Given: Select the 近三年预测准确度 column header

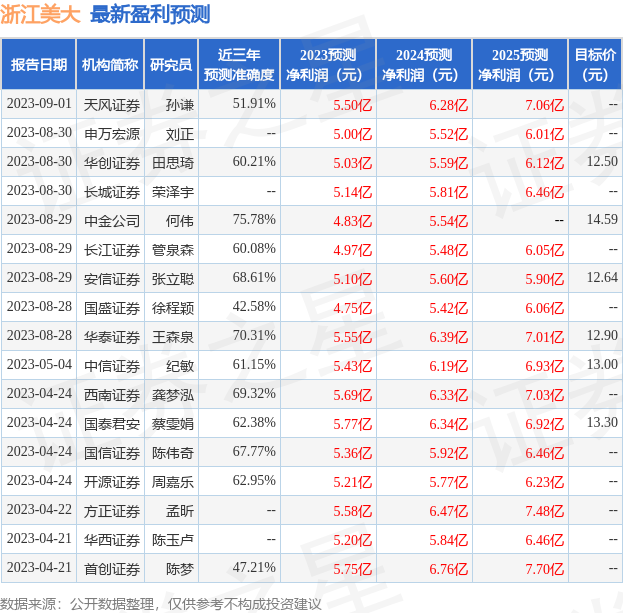Looking at the screenshot, I should [x=239, y=64].
